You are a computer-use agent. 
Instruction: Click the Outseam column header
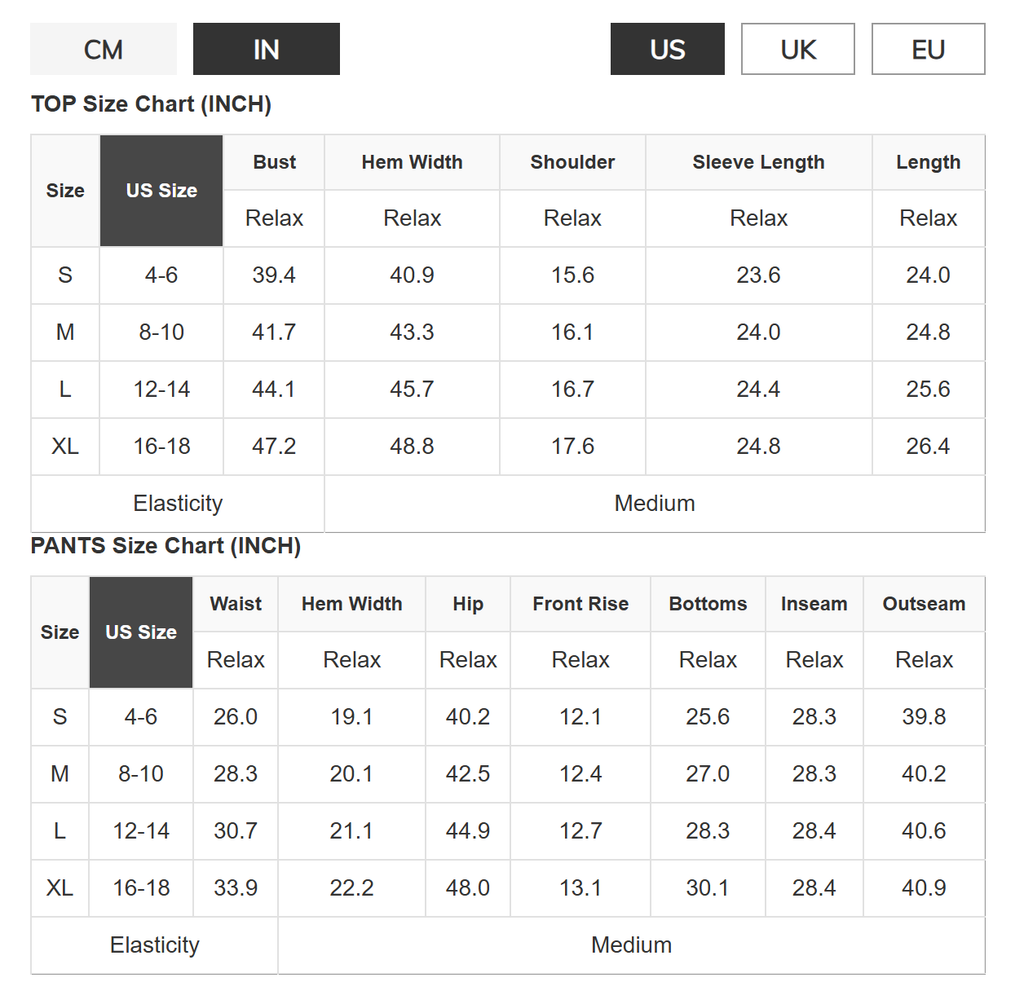point(924,604)
